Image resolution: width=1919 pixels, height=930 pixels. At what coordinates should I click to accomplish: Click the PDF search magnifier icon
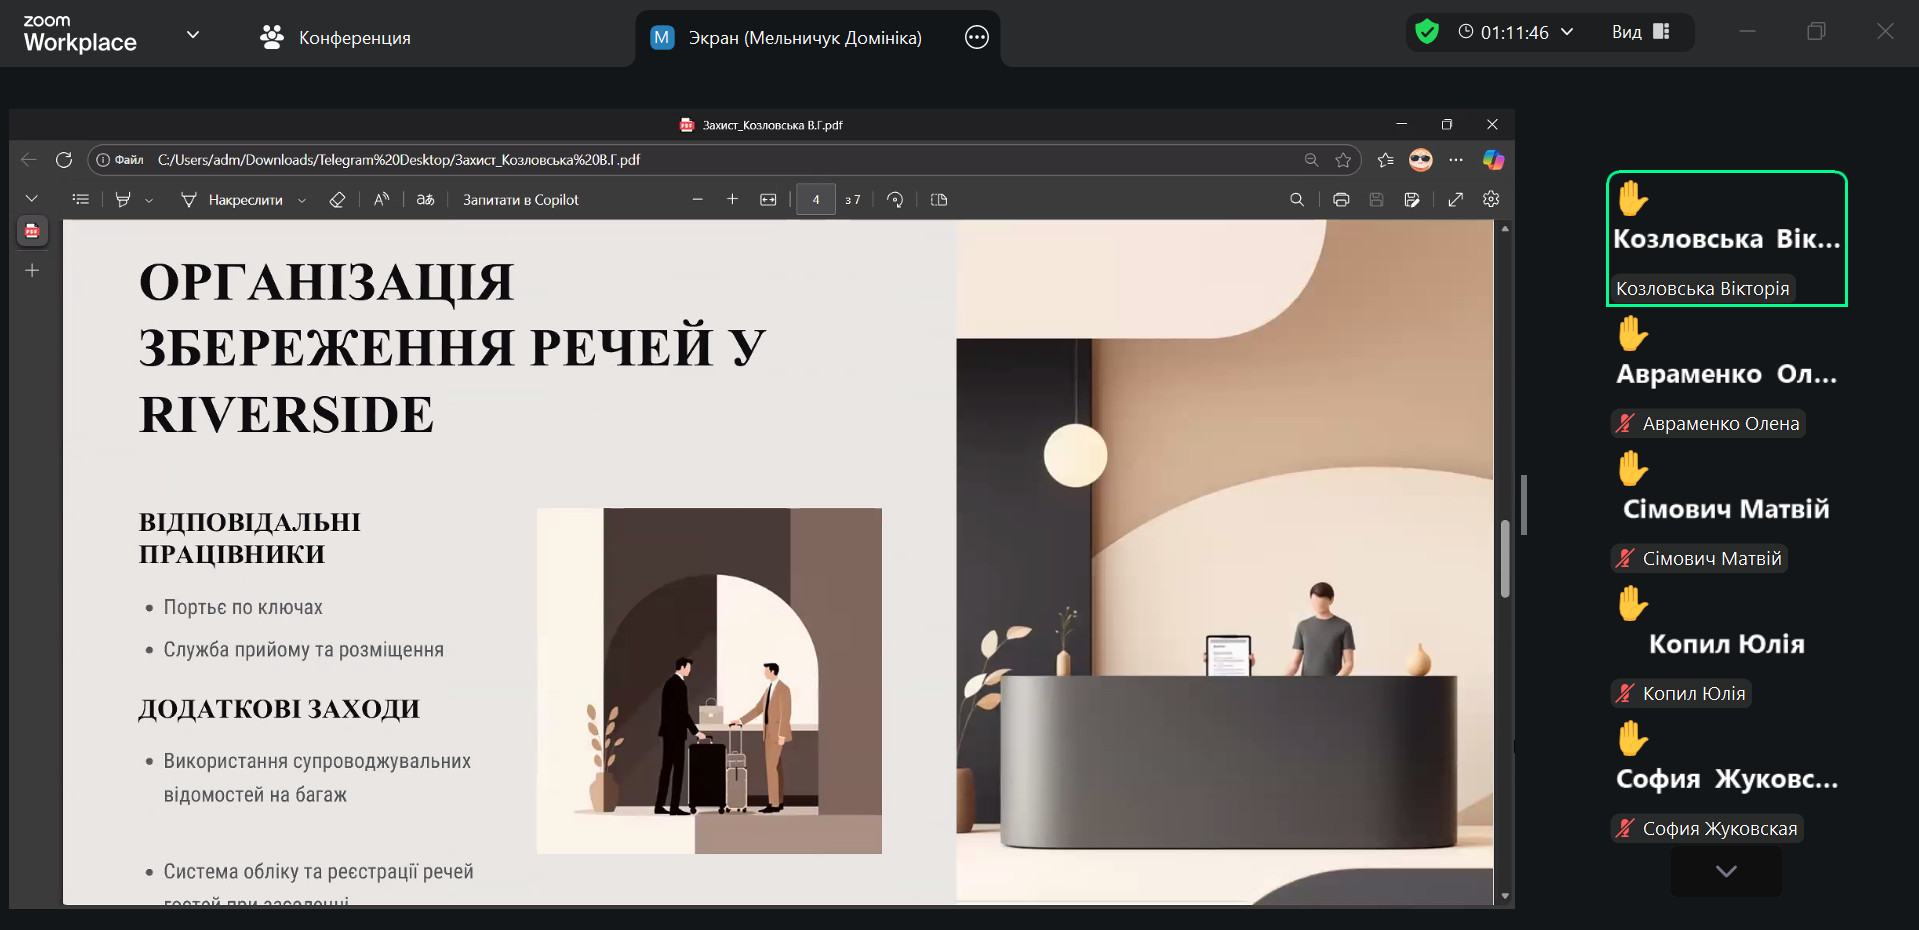1297,200
